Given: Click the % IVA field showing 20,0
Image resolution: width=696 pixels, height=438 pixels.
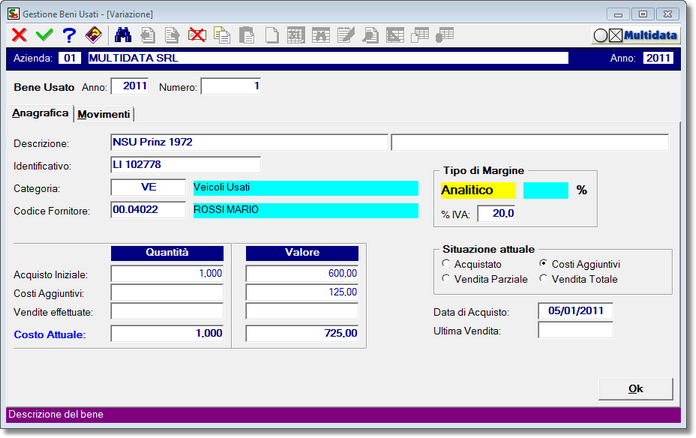Looking at the screenshot, I should [496, 213].
